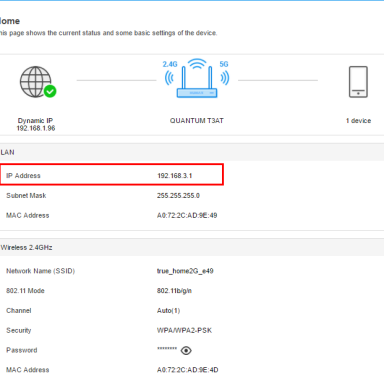
Task: Click the 'Home' page title
Action: tap(10, 21)
